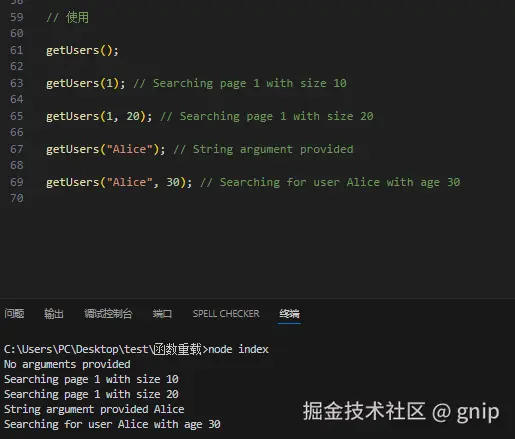The image size is (515, 439).
Task: Select the 终端 (Terminal) tab
Action: point(289,313)
